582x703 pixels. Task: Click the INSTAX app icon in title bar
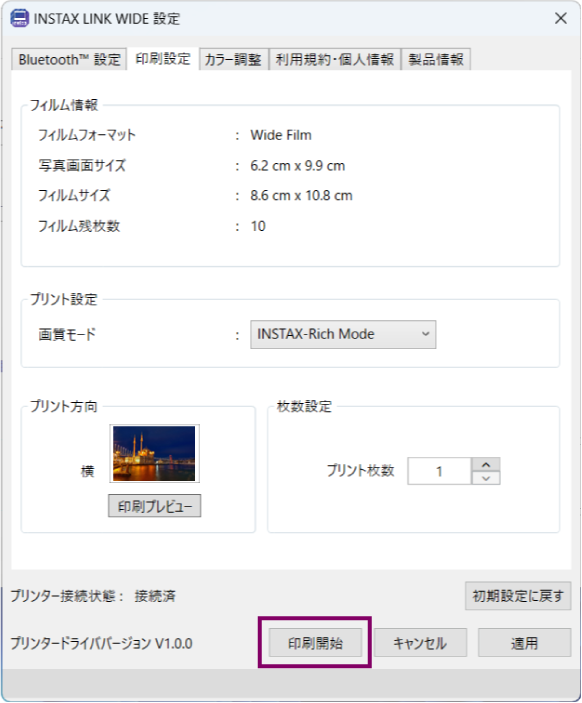point(19,19)
